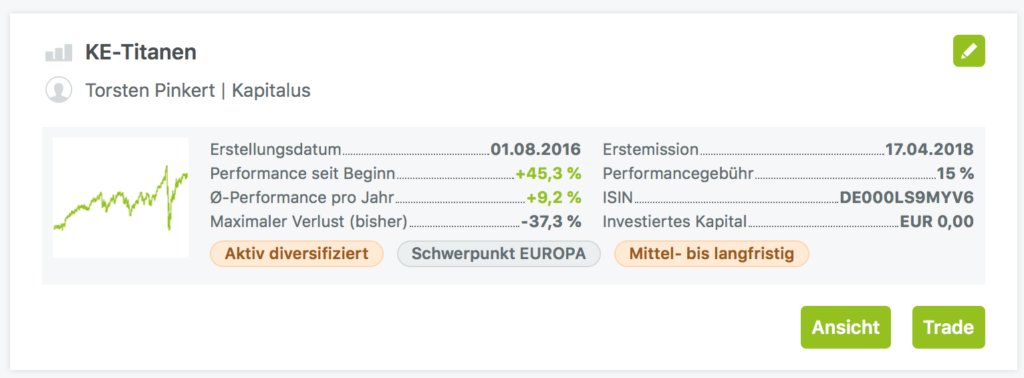Click the user avatar icon
1024x378 pixels.
tap(59, 90)
